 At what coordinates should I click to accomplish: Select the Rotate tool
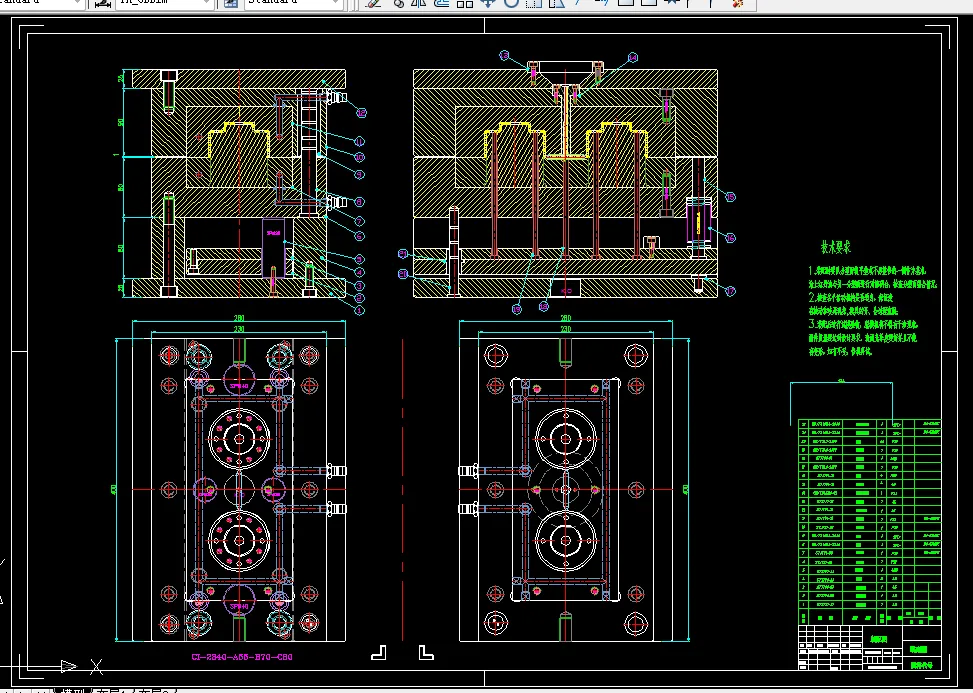pyautogui.click(x=512, y=3)
